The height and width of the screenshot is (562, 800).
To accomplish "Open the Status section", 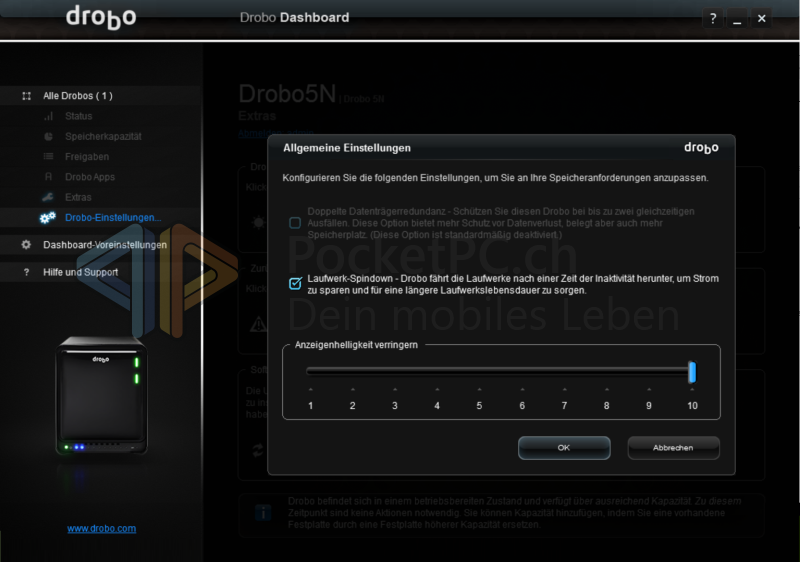I will (x=79, y=116).
